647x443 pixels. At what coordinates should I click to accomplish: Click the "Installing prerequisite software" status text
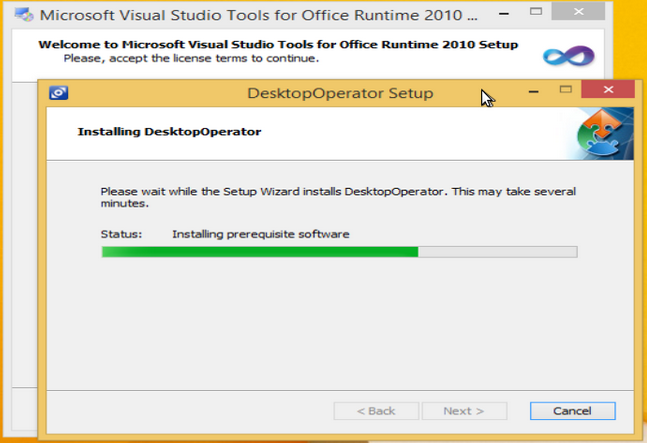pos(260,234)
